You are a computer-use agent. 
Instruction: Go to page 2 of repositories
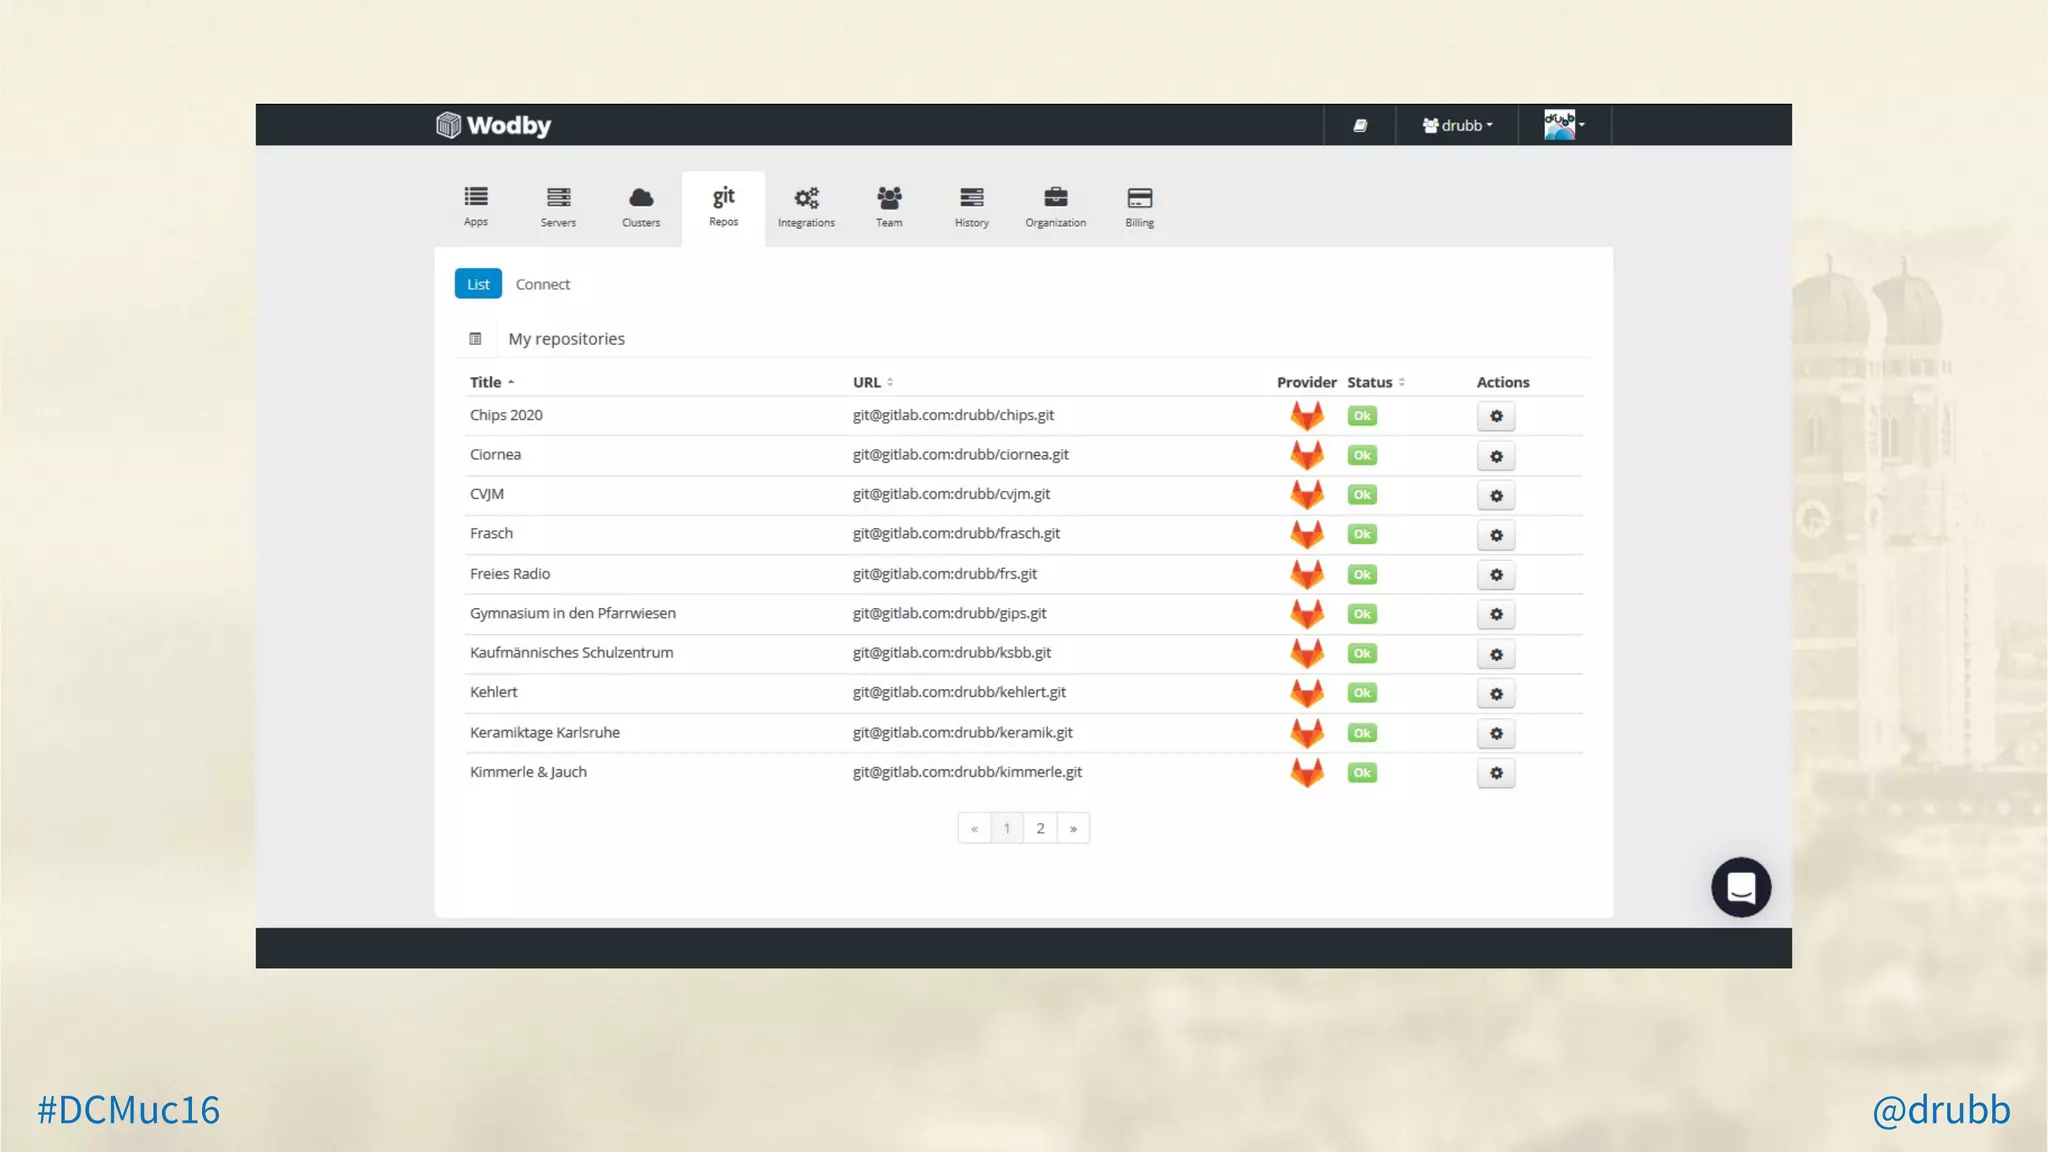tap(1040, 828)
